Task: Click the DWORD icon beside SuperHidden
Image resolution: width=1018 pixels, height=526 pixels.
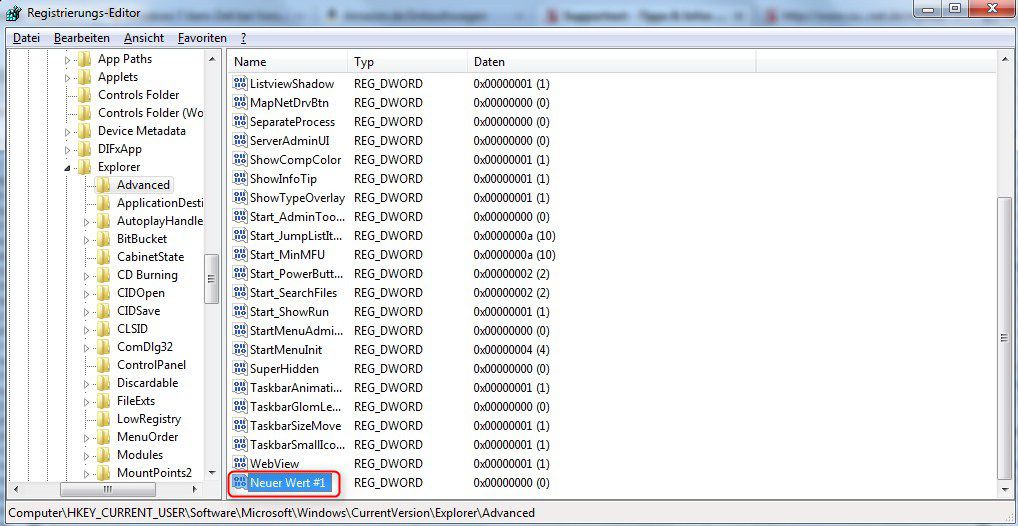Action: tap(240, 369)
